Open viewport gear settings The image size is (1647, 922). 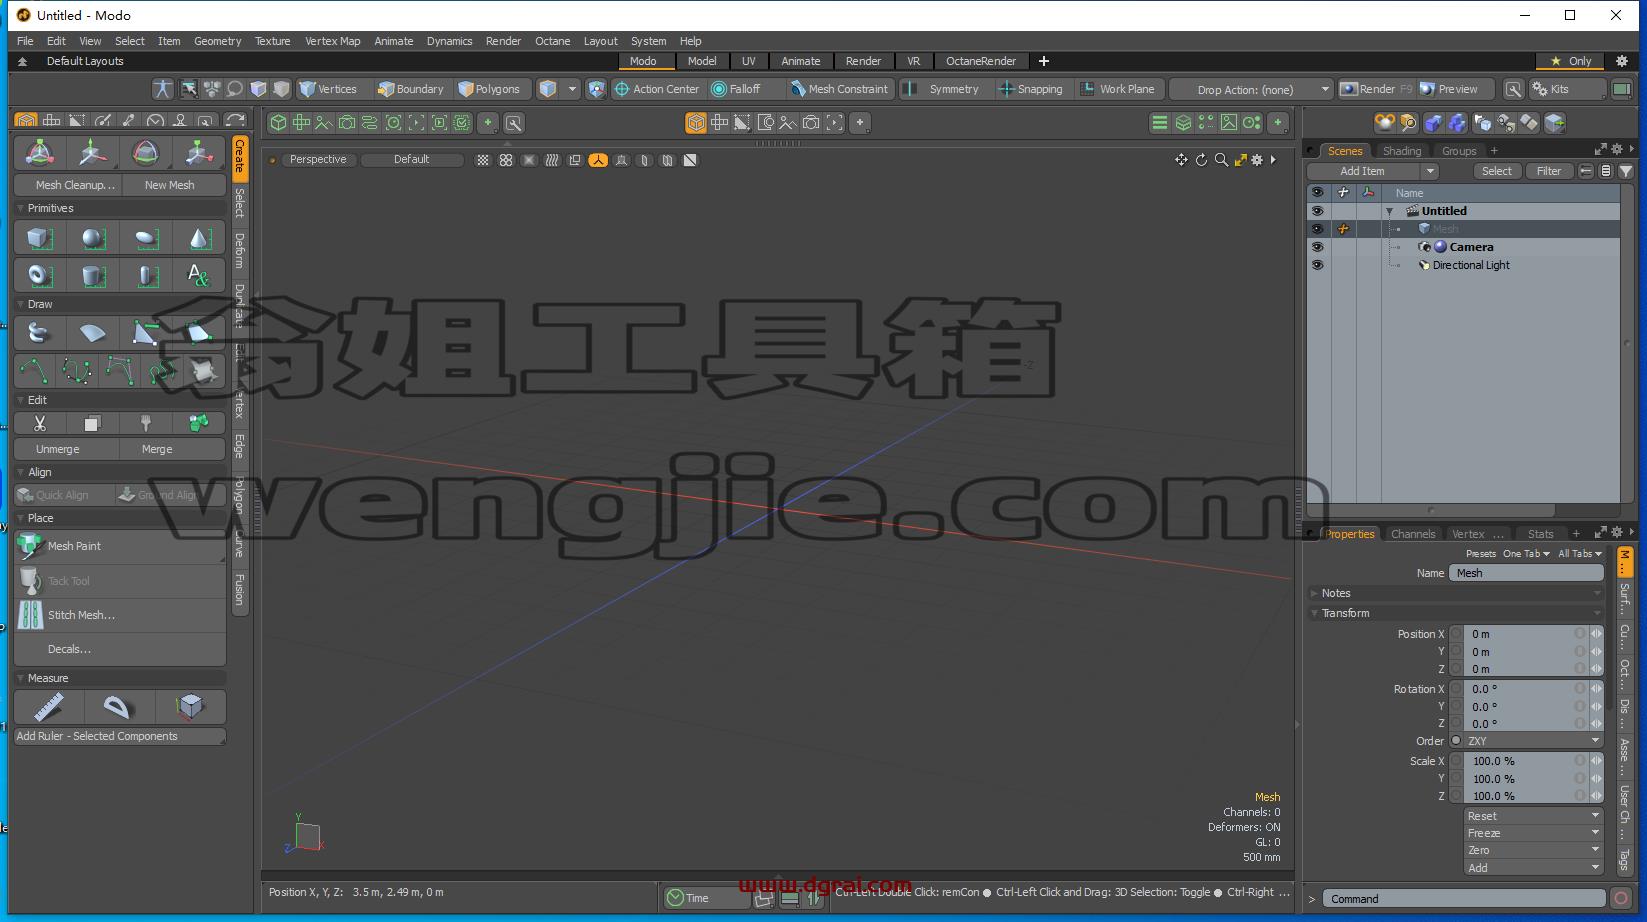click(x=1257, y=160)
